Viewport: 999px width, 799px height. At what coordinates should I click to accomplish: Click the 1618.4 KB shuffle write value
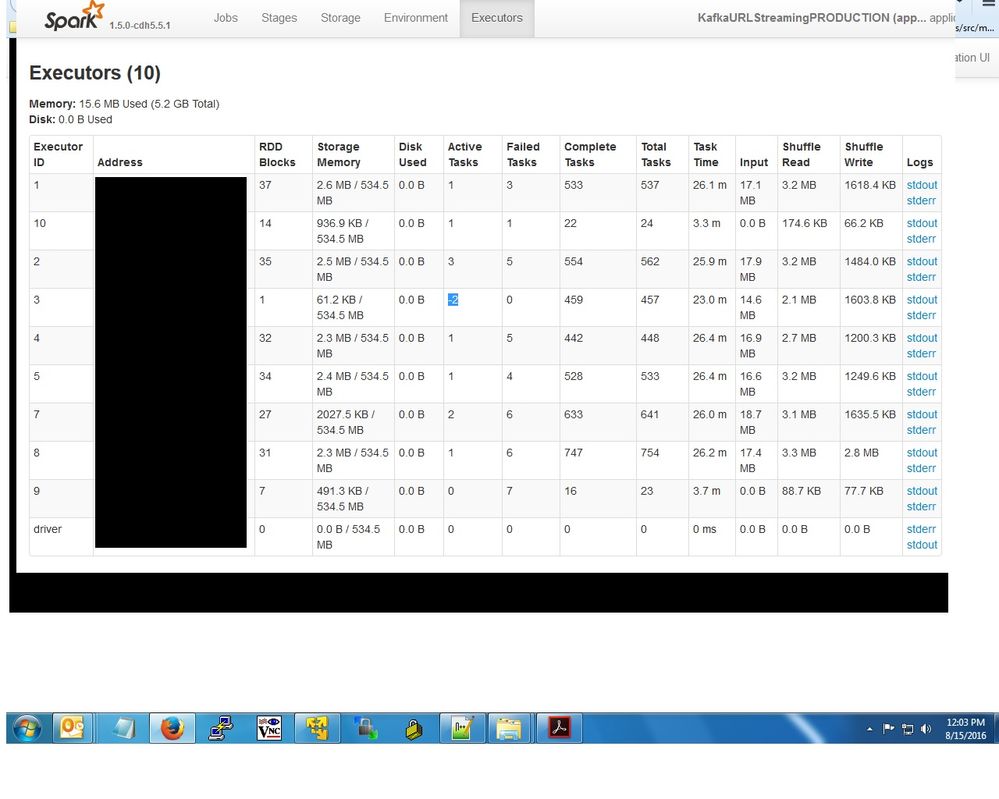(x=870, y=185)
